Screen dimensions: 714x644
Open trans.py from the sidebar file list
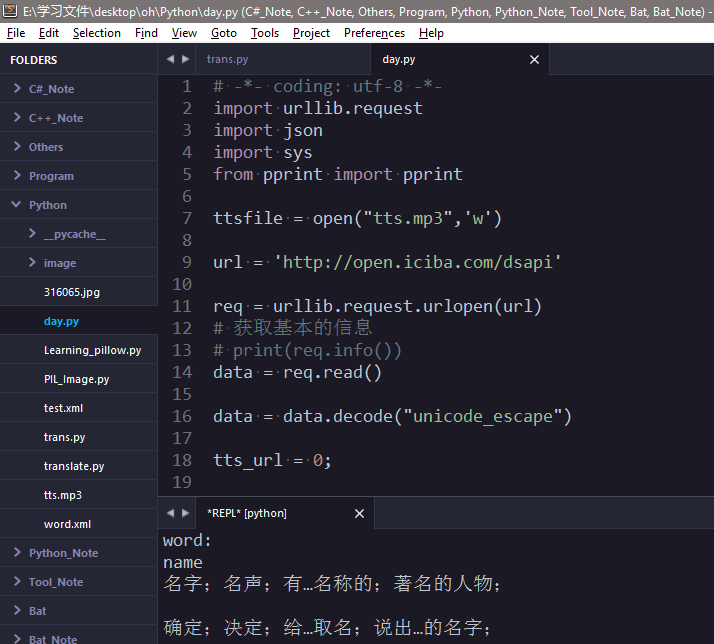click(78, 437)
